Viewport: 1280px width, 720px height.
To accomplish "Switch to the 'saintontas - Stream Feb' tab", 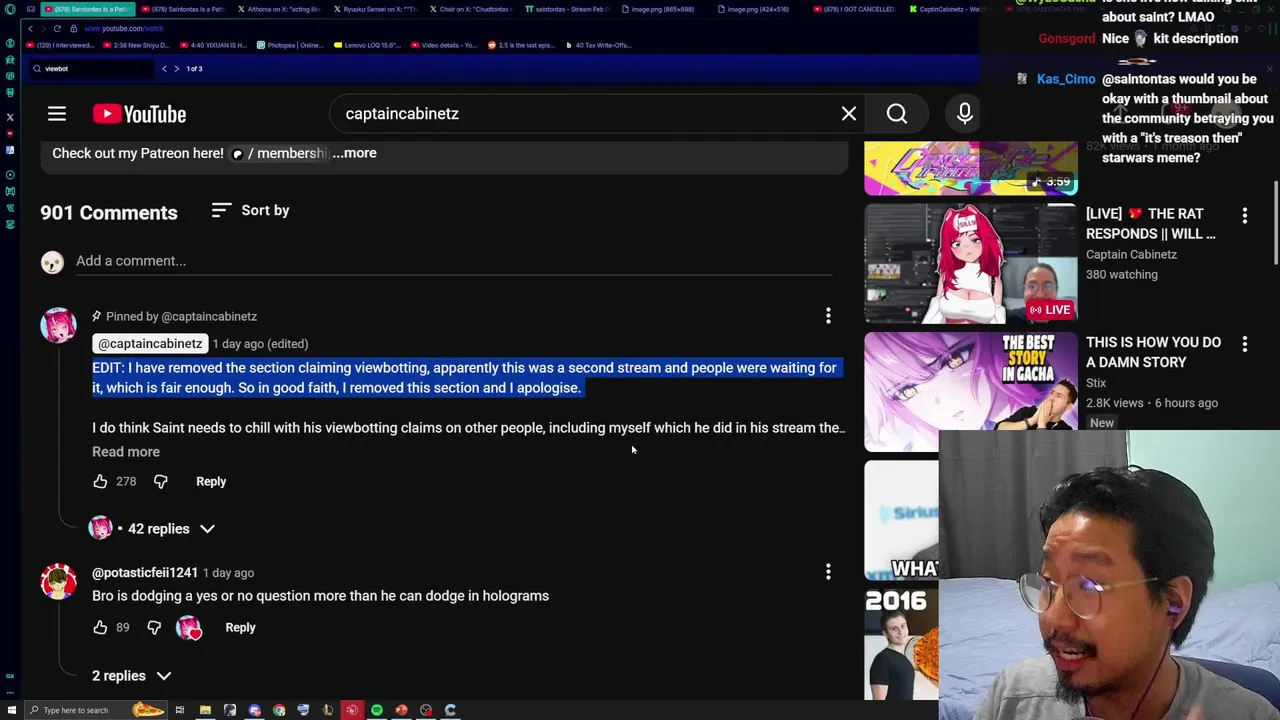I will [570, 9].
